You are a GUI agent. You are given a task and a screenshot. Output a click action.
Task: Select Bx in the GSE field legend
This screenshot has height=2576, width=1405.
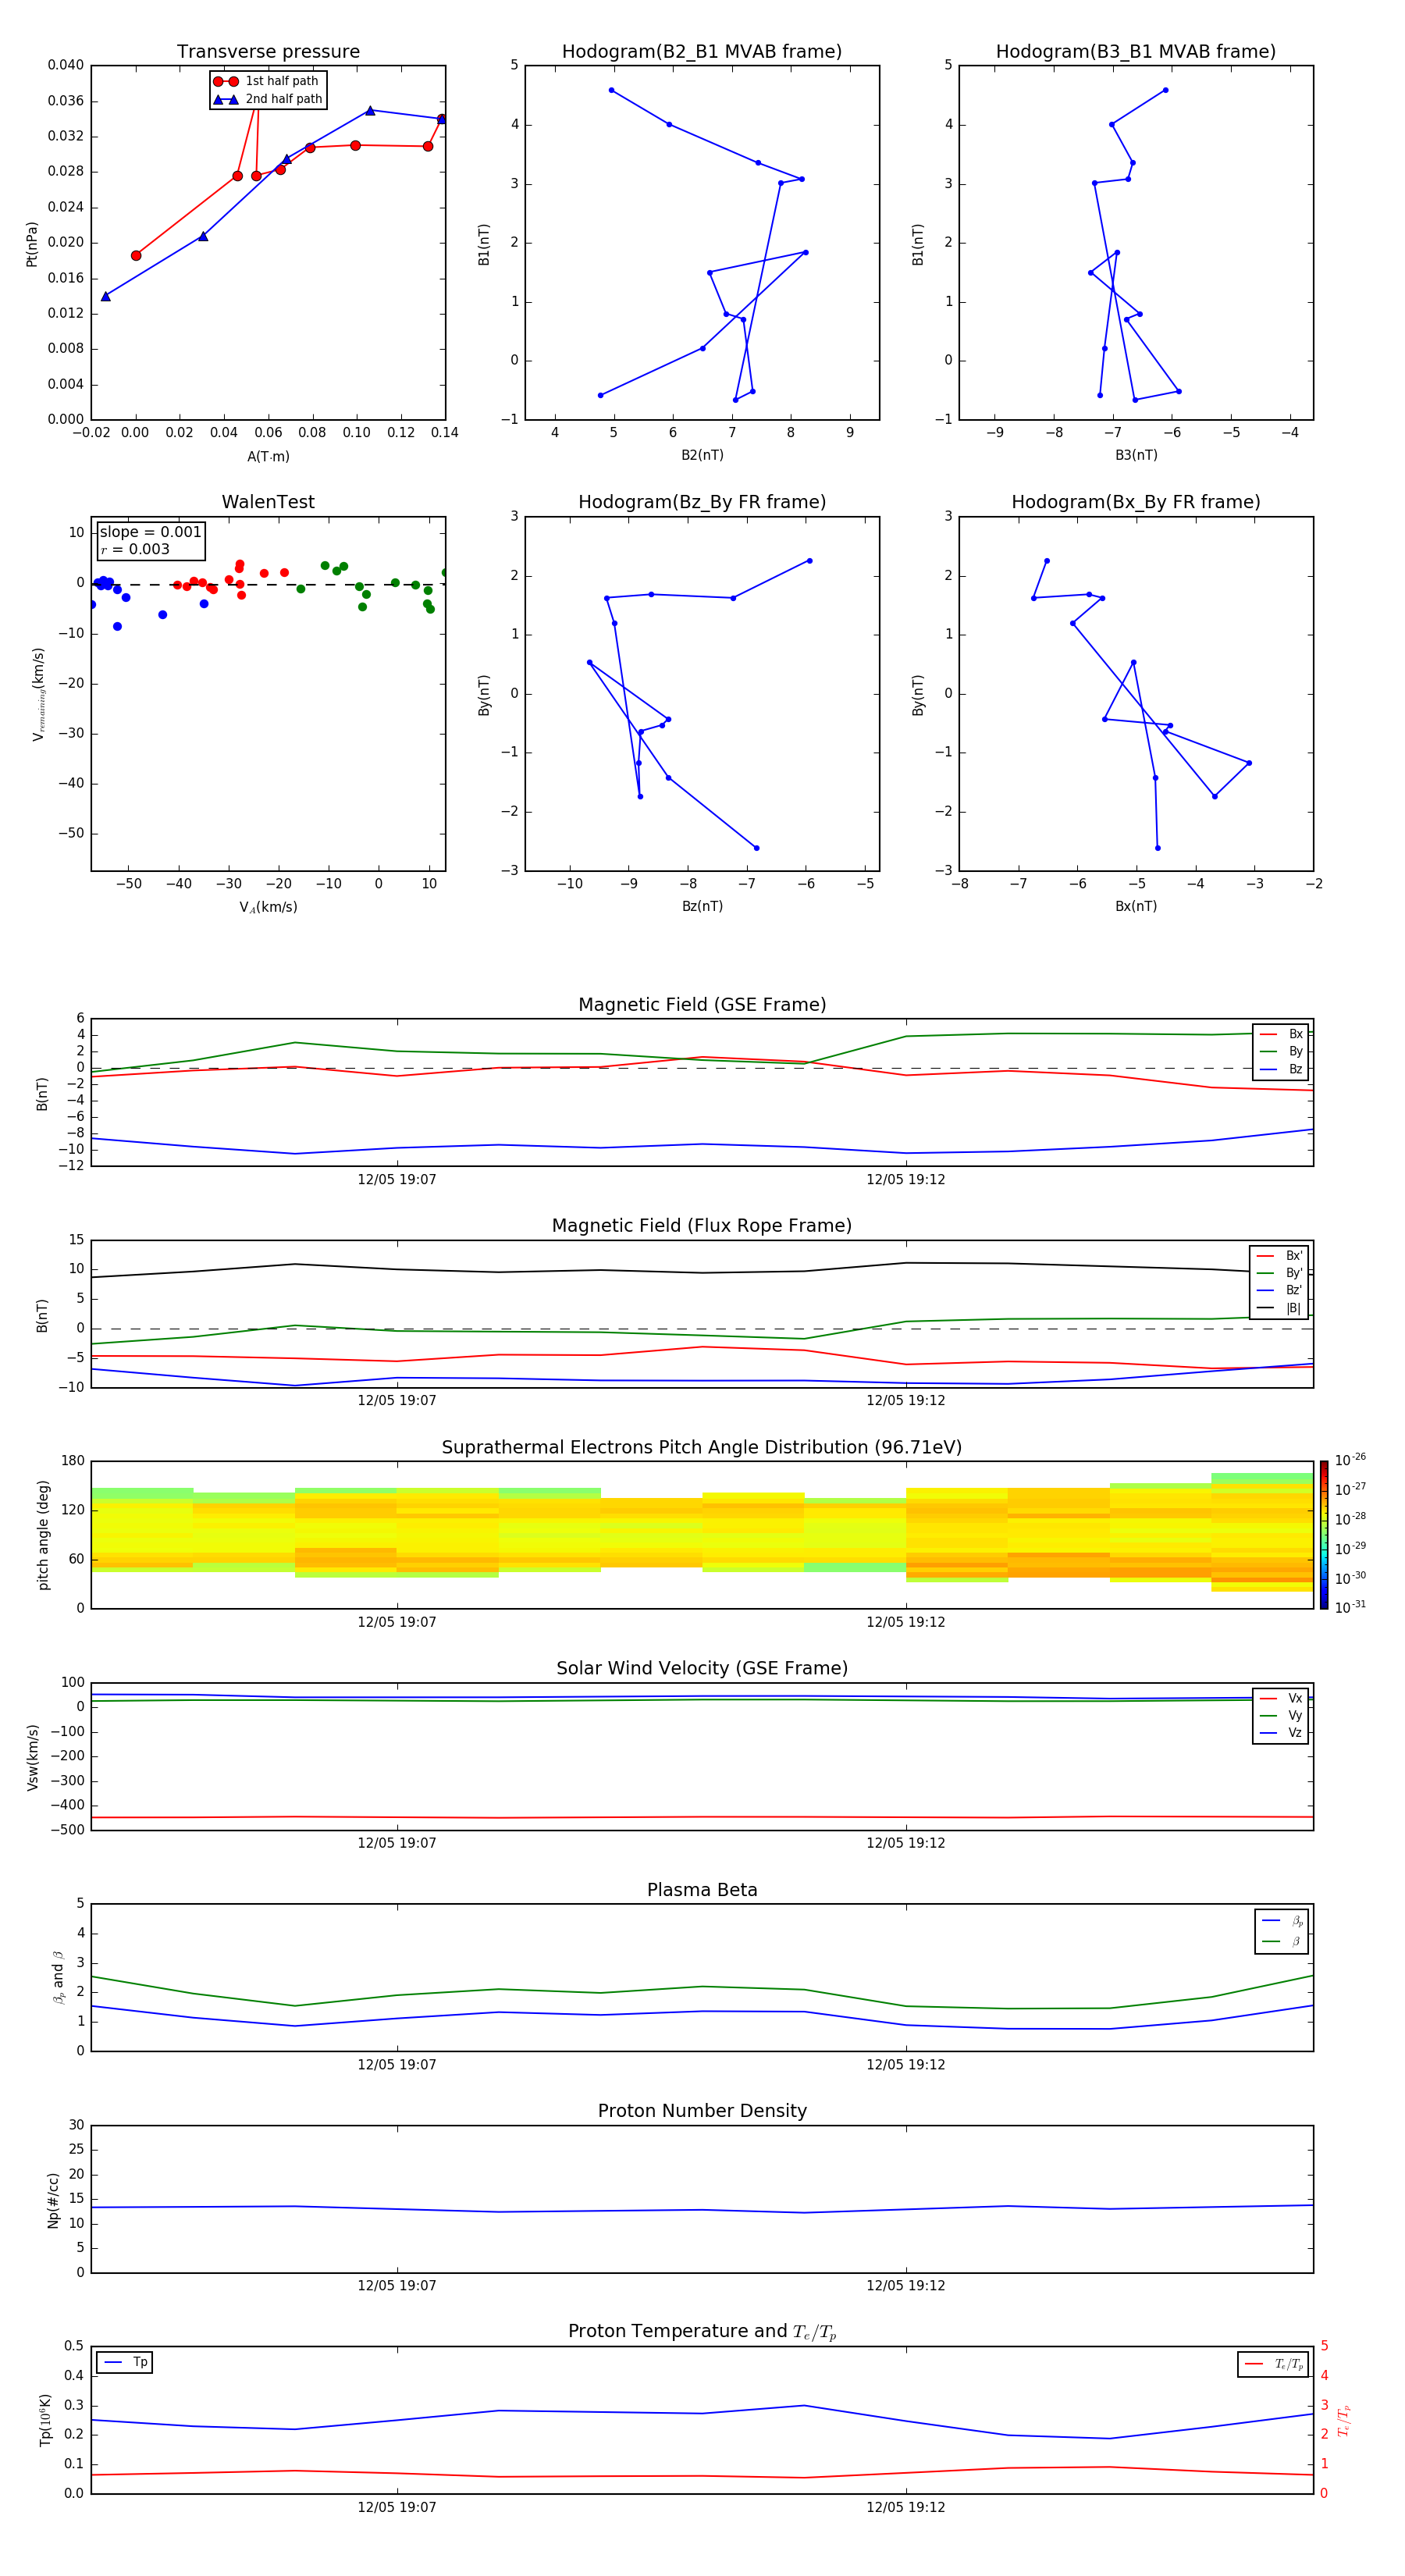1281,1034
